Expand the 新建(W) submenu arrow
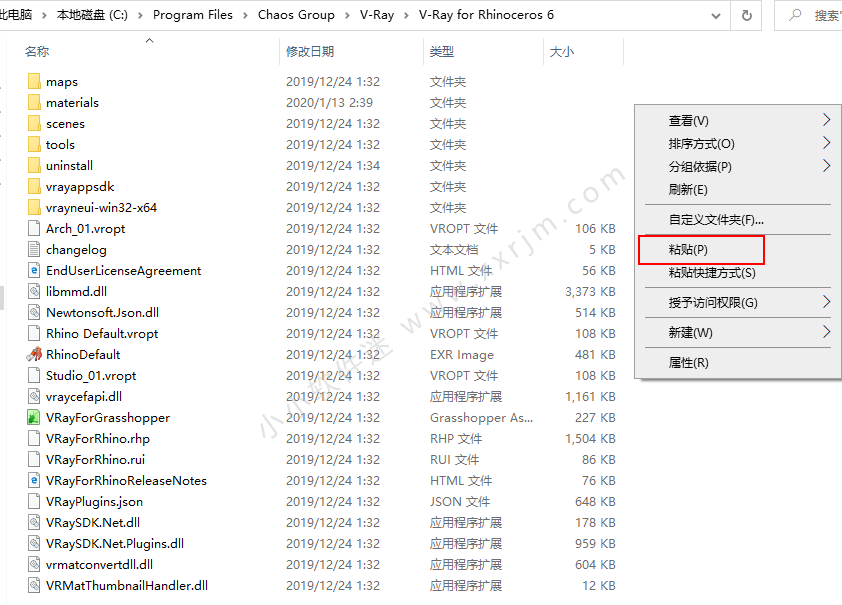The width and height of the screenshot is (842, 605). pos(827,332)
